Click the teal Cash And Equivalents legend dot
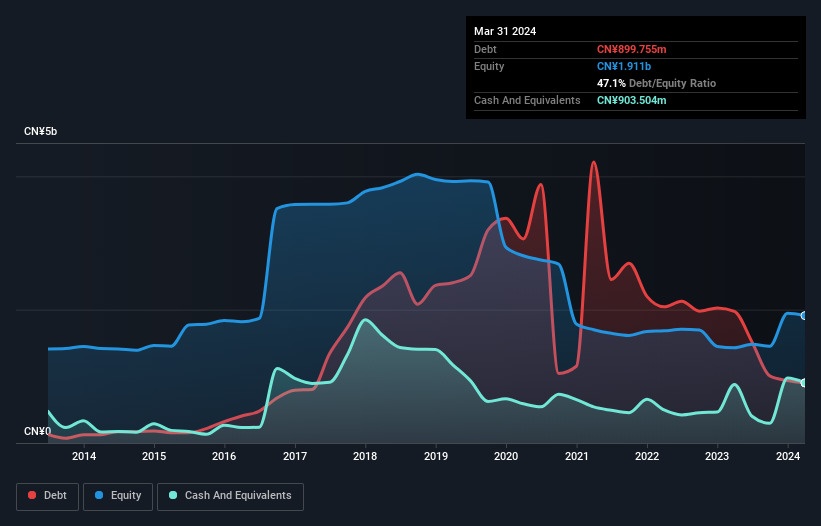This screenshot has height=526, width=821. (x=173, y=495)
